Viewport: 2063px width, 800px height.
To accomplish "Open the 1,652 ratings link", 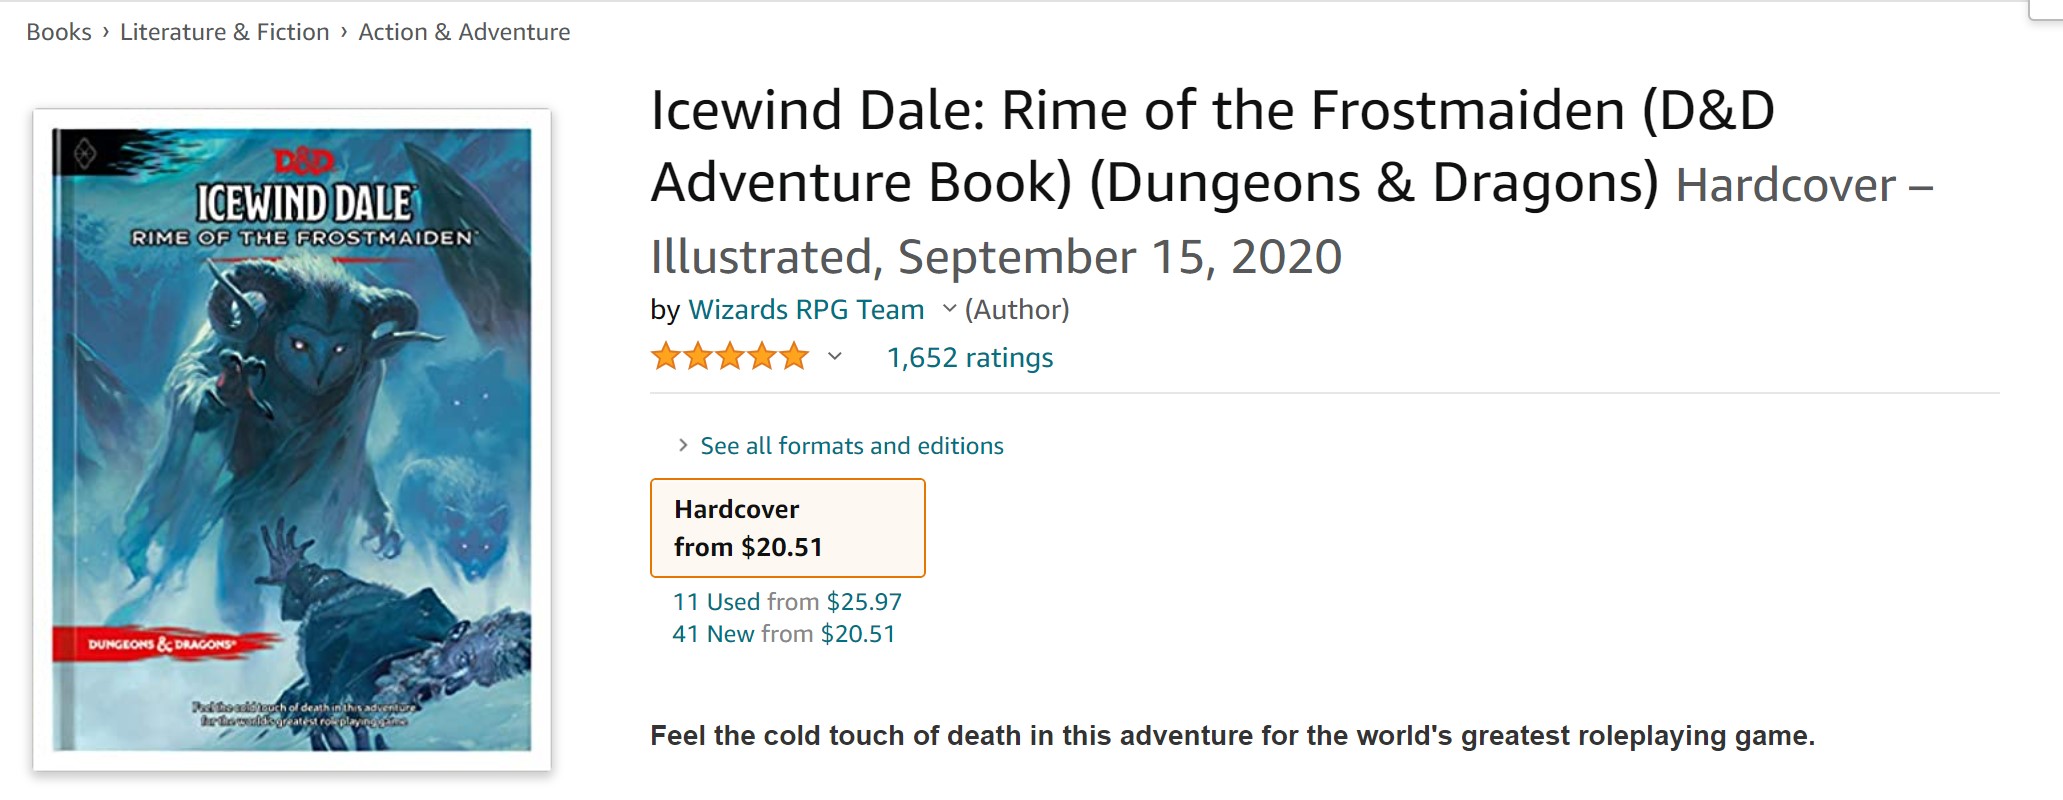I will [x=970, y=358].
